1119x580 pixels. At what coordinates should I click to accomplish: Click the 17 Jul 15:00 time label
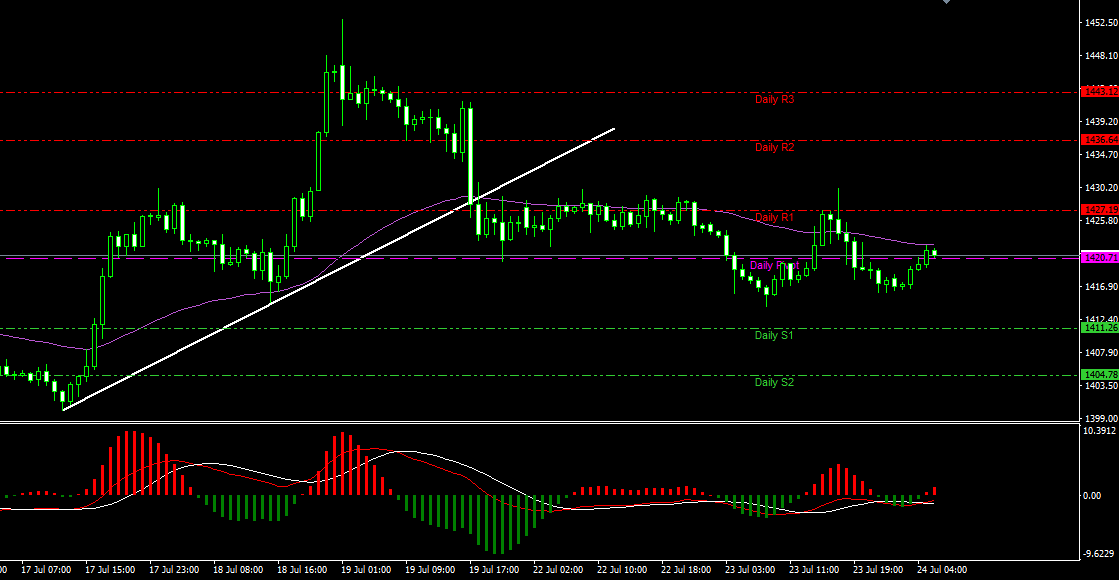(x=110, y=570)
